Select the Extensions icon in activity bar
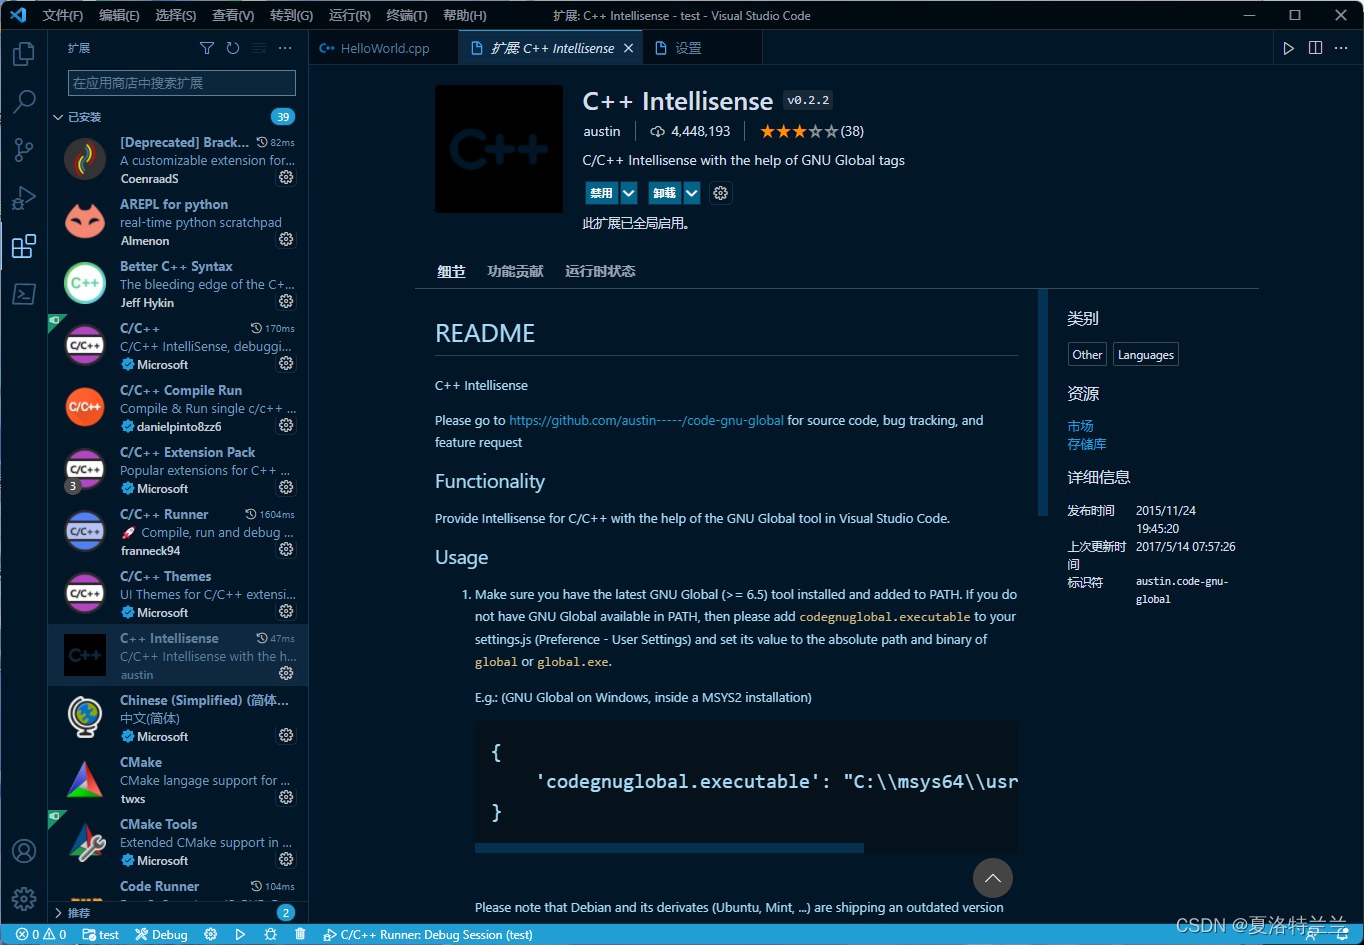This screenshot has height=945, width=1364. [x=24, y=246]
